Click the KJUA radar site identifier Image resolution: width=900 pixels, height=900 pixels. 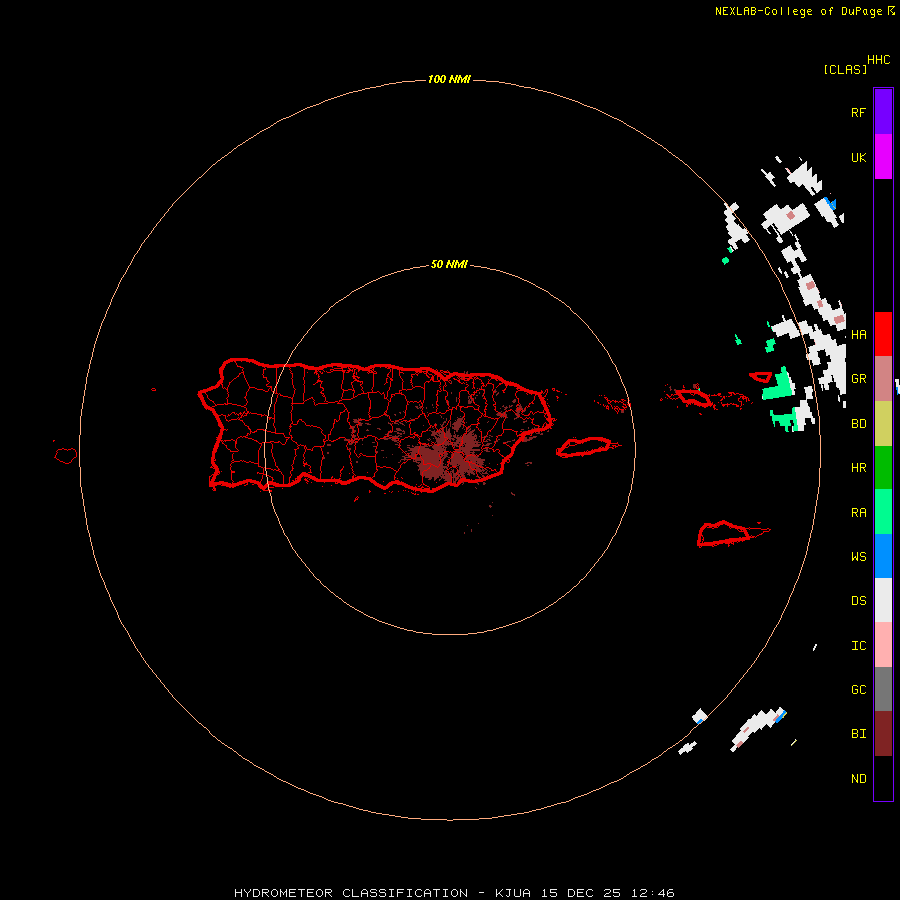point(513,893)
